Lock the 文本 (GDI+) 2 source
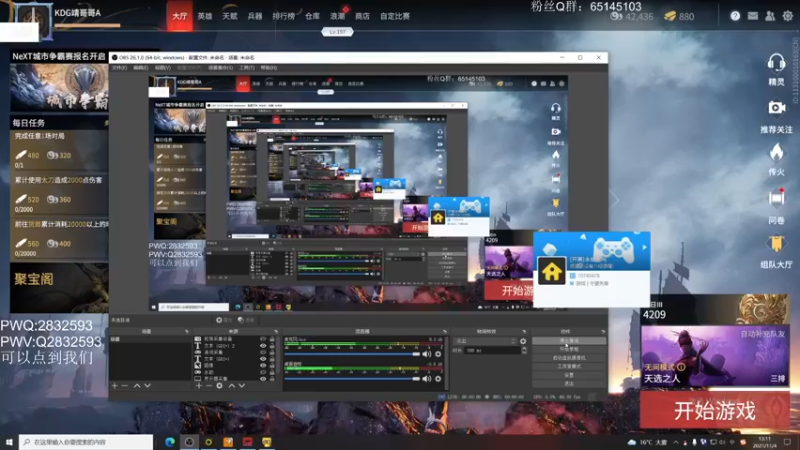The image size is (800, 450). point(272,345)
